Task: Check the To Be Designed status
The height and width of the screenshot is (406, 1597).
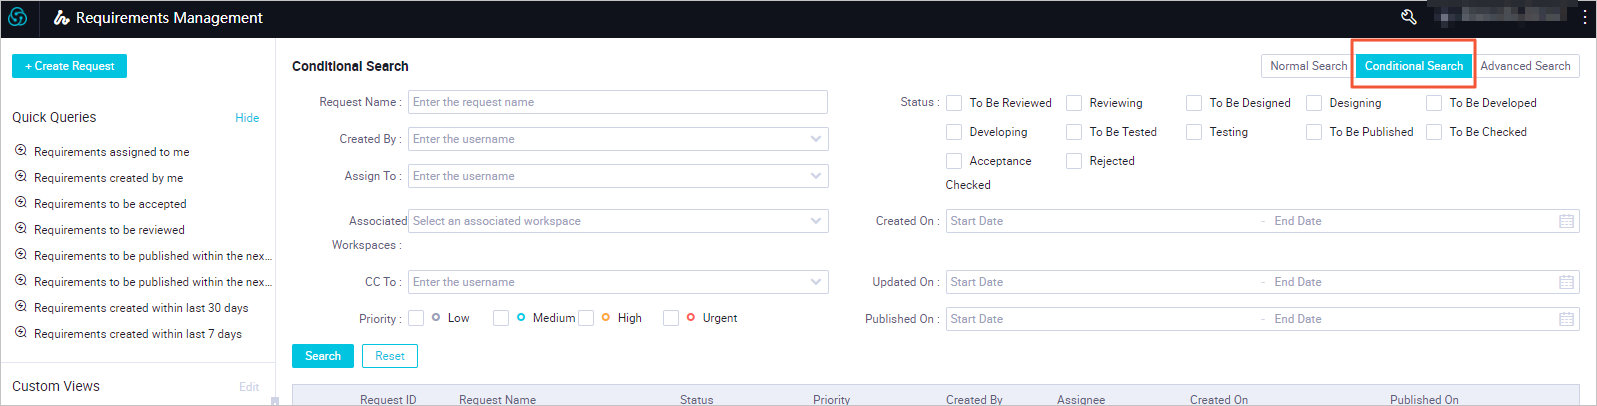Action: pyautogui.click(x=1194, y=103)
